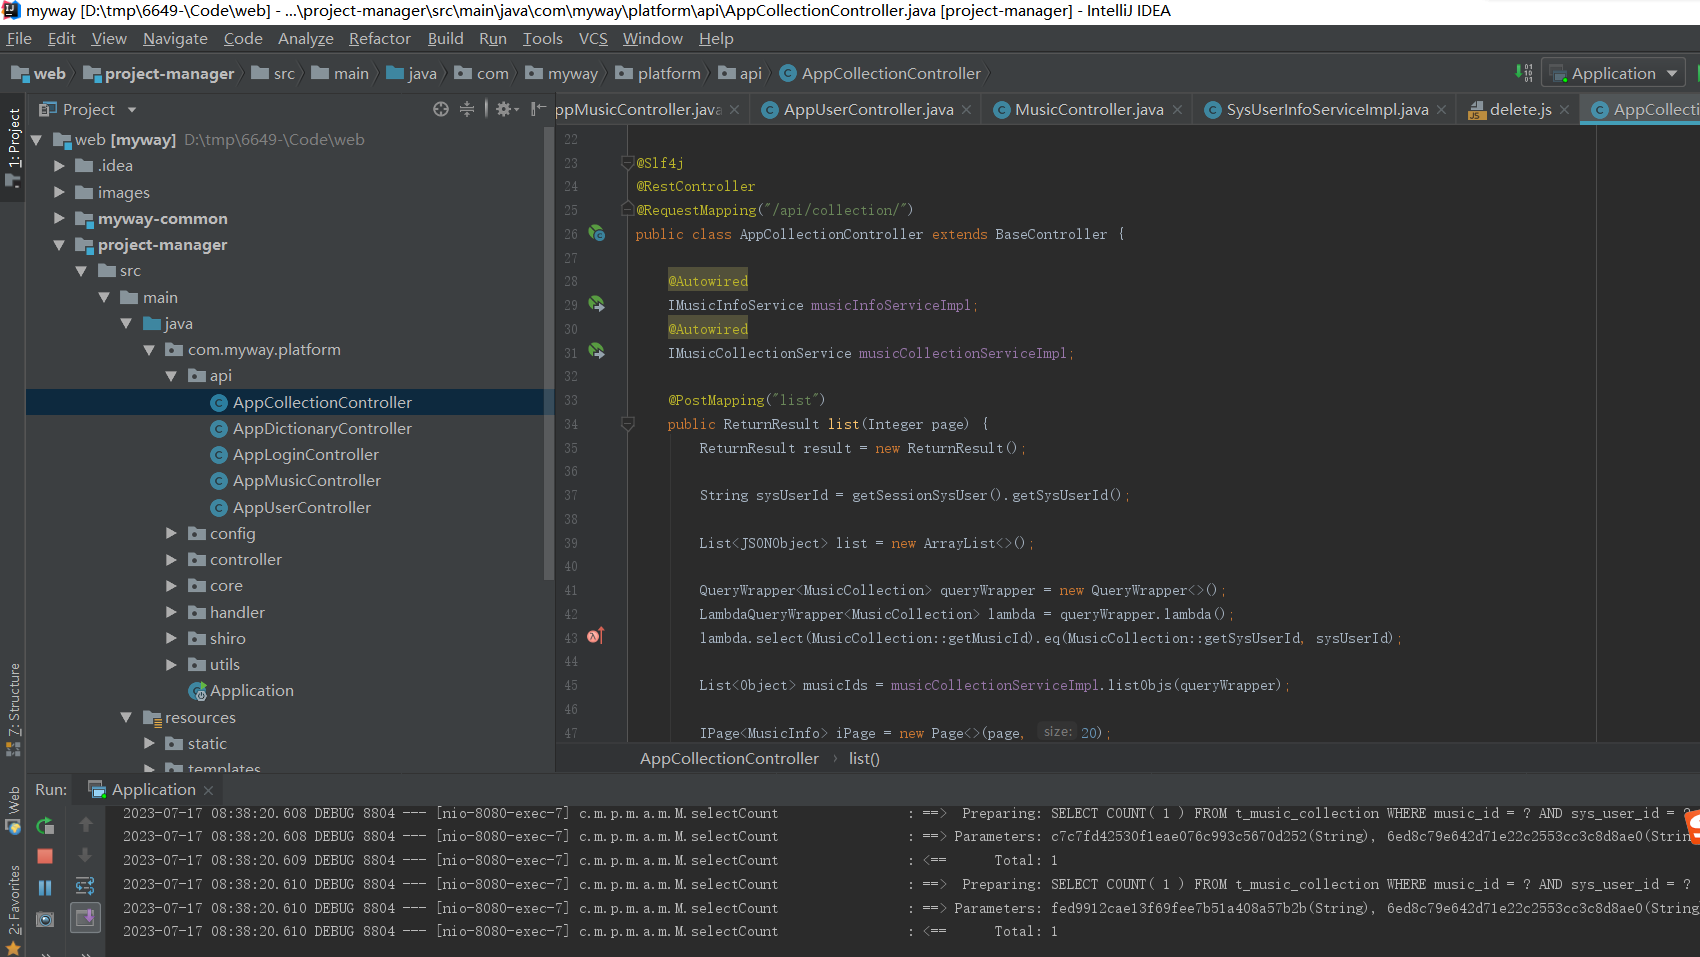Go up the stack trace in console

point(85,824)
